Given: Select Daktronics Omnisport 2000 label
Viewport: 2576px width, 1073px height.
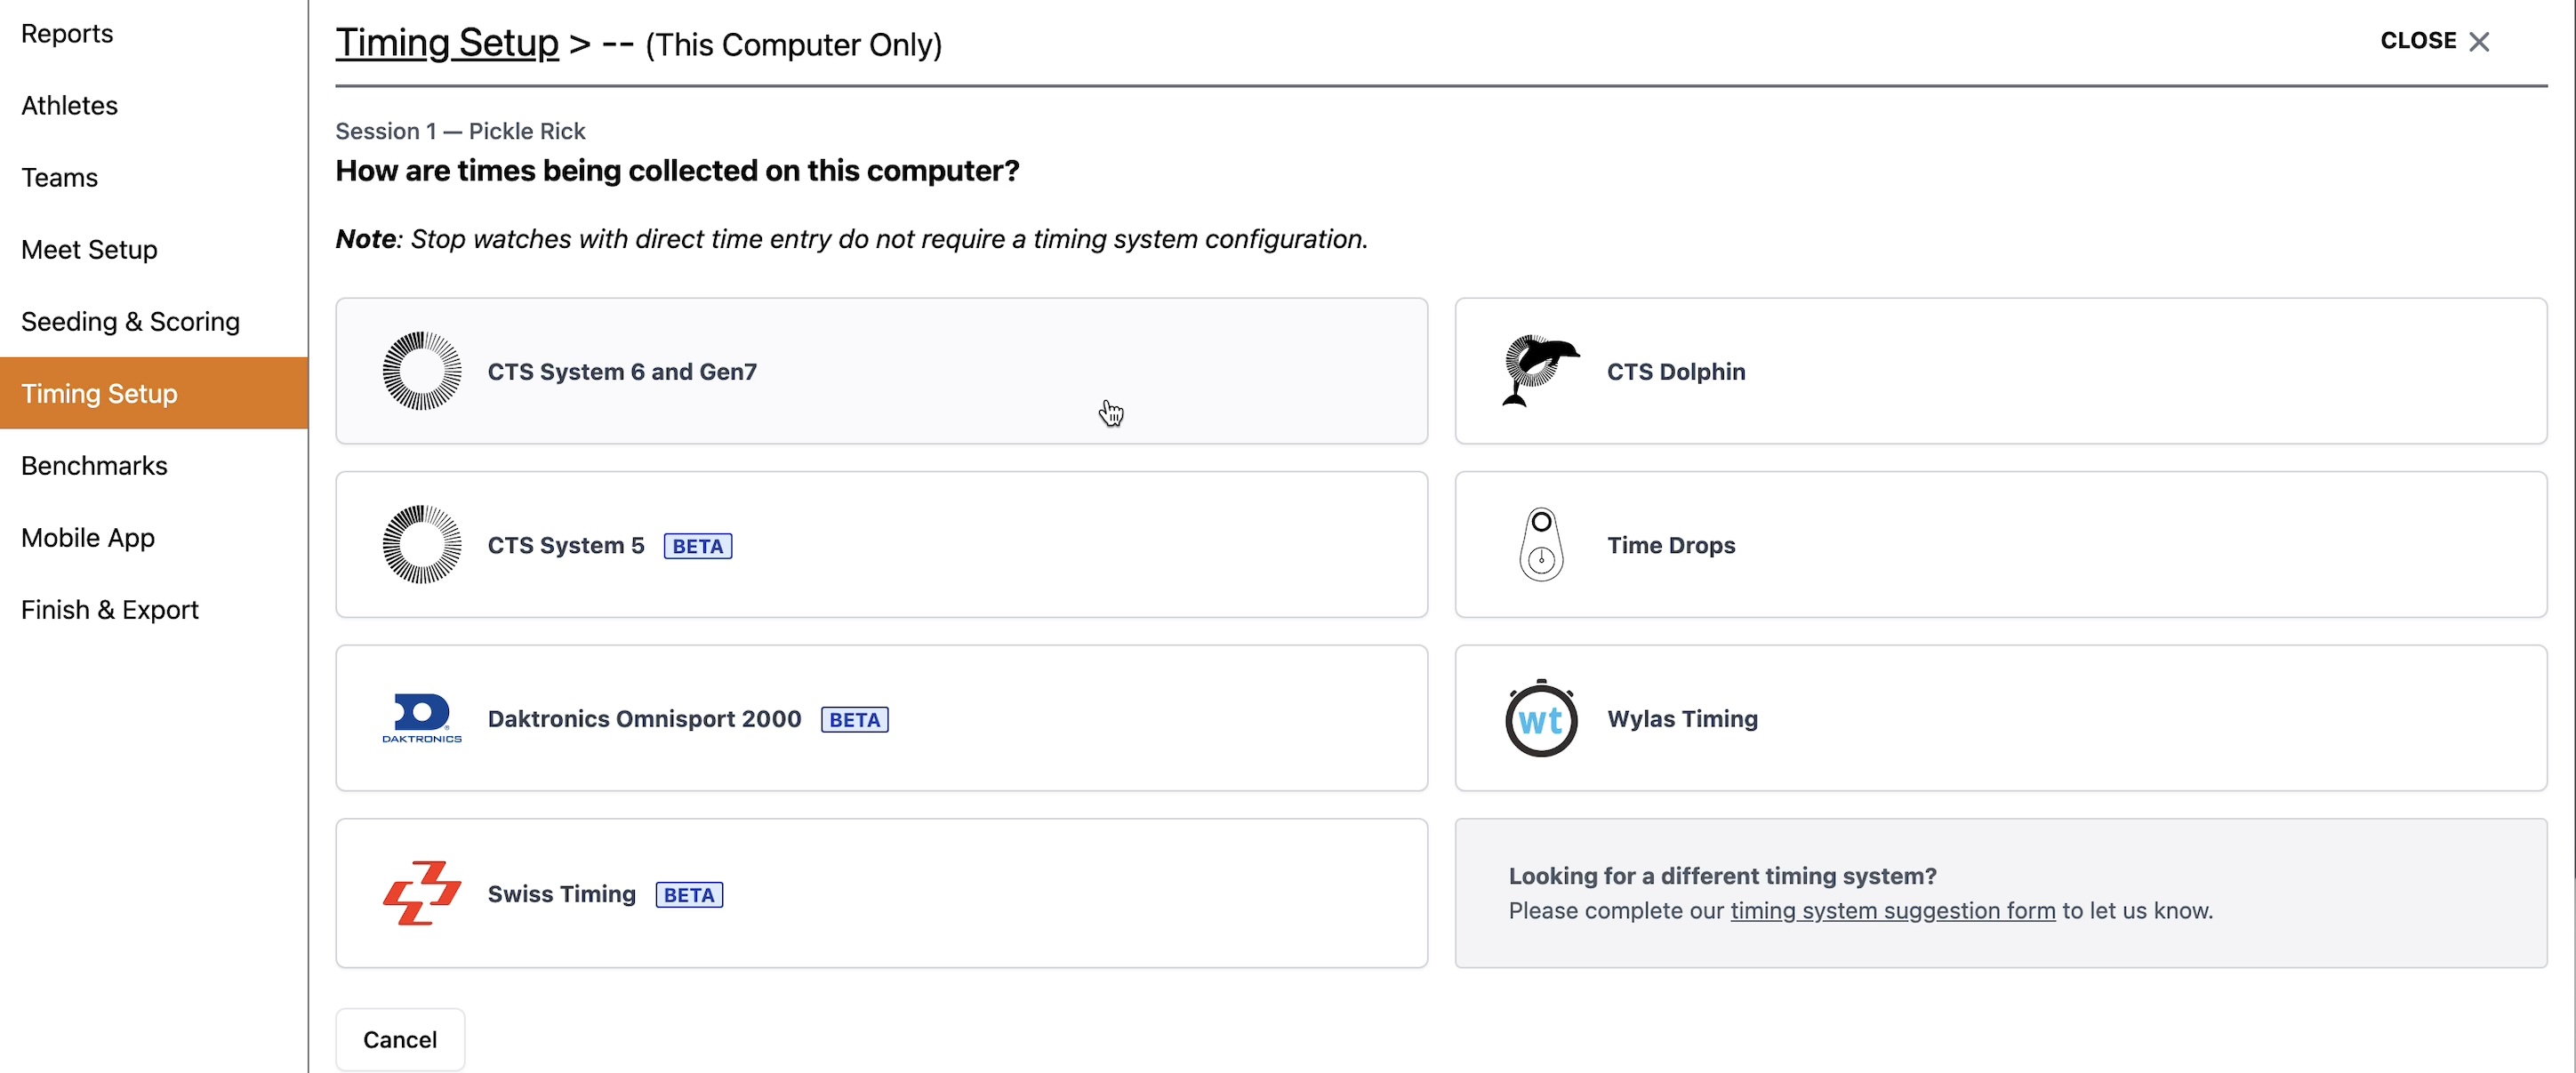Looking at the screenshot, I should (645, 719).
